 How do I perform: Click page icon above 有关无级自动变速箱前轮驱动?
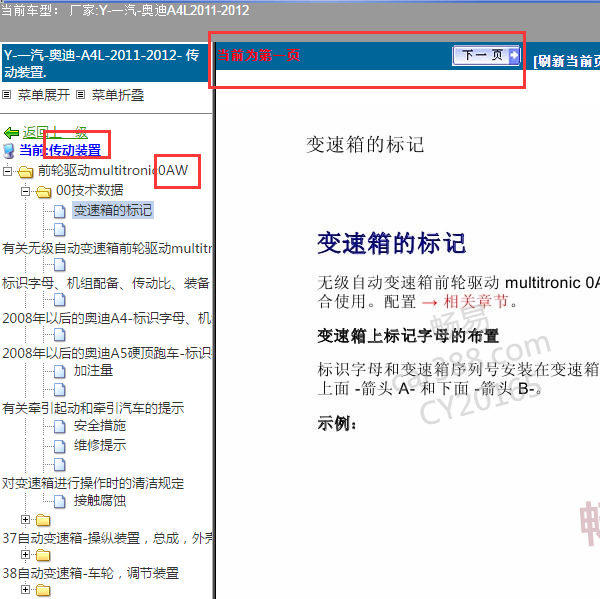[x=60, y=230]
